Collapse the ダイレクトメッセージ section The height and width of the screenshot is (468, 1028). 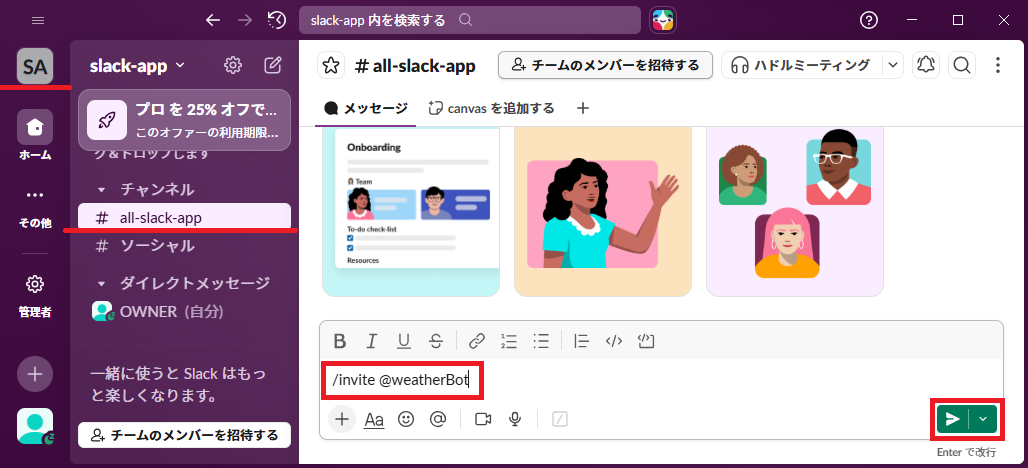point(102,284)
